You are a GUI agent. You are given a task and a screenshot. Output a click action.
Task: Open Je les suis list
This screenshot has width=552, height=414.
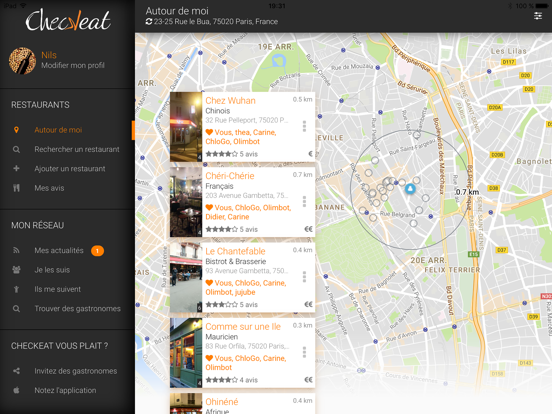pyautogui.click(x=52, y=270)
